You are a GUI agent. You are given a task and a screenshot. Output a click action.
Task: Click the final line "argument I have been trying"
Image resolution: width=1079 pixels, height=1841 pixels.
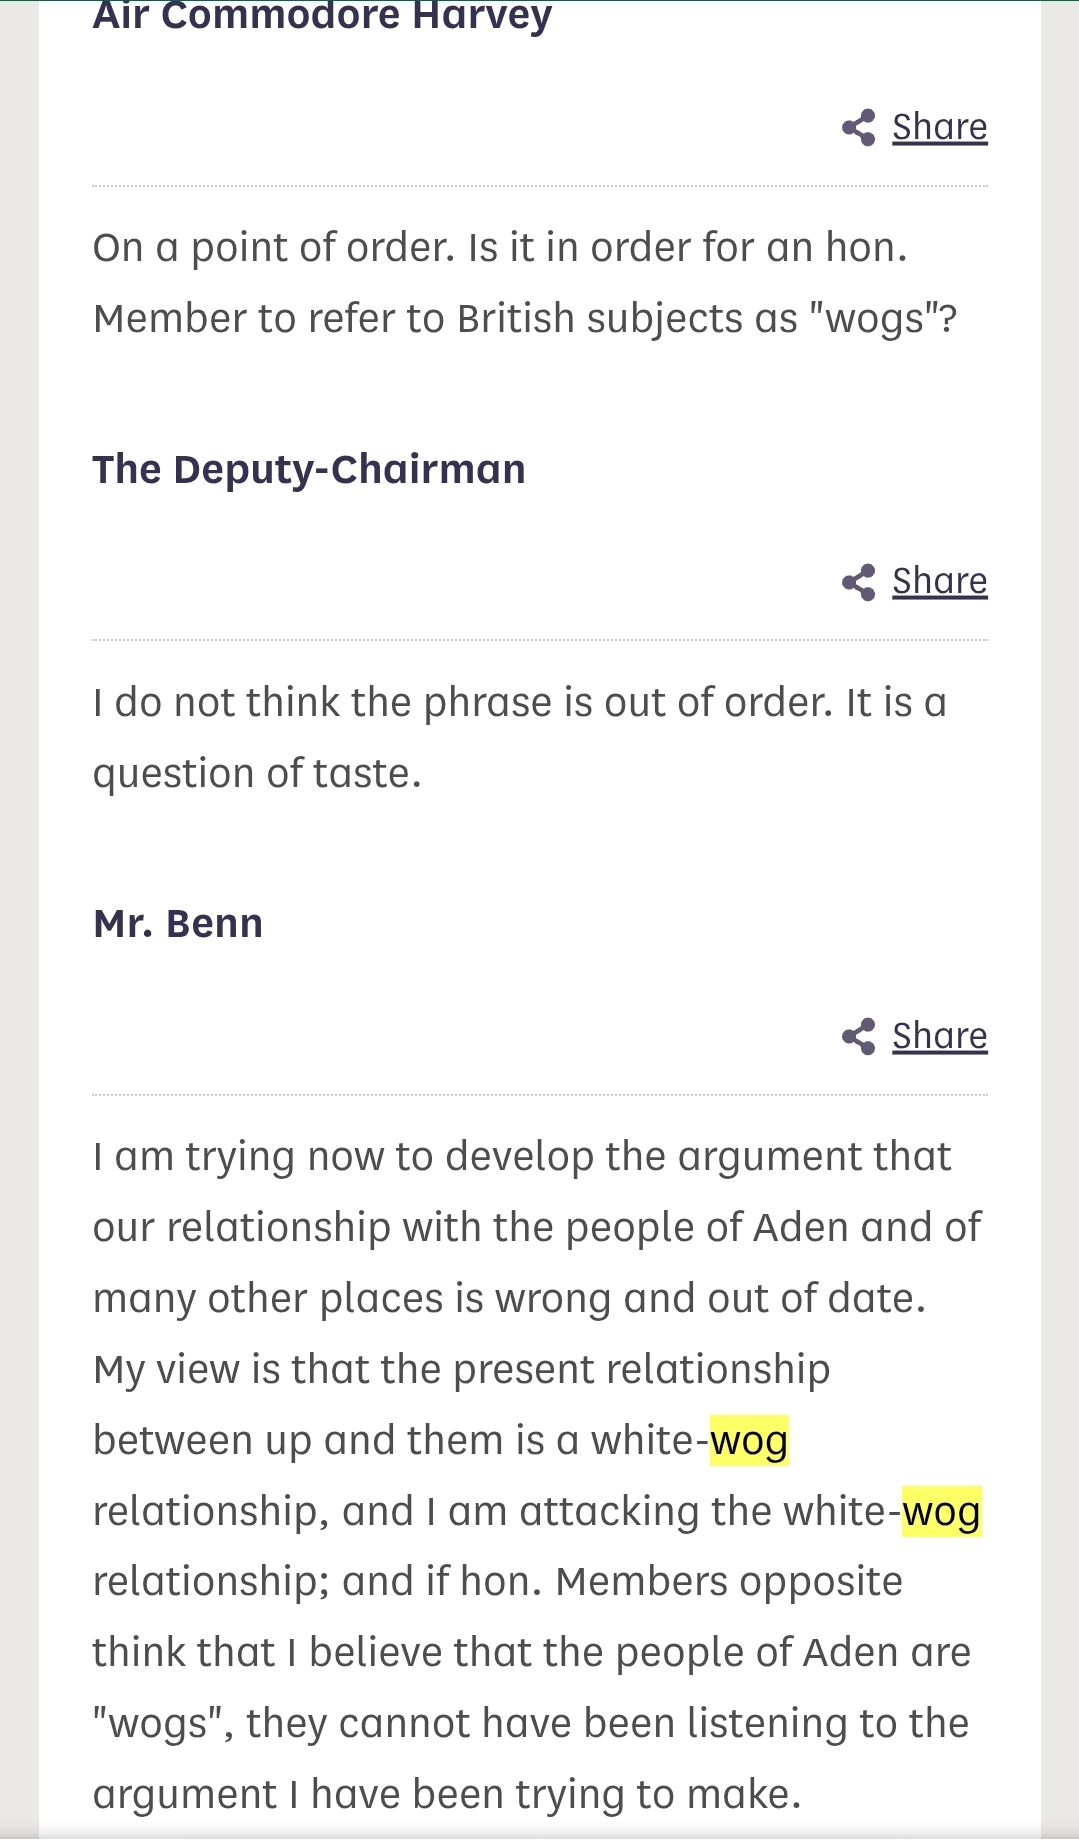446,1795
